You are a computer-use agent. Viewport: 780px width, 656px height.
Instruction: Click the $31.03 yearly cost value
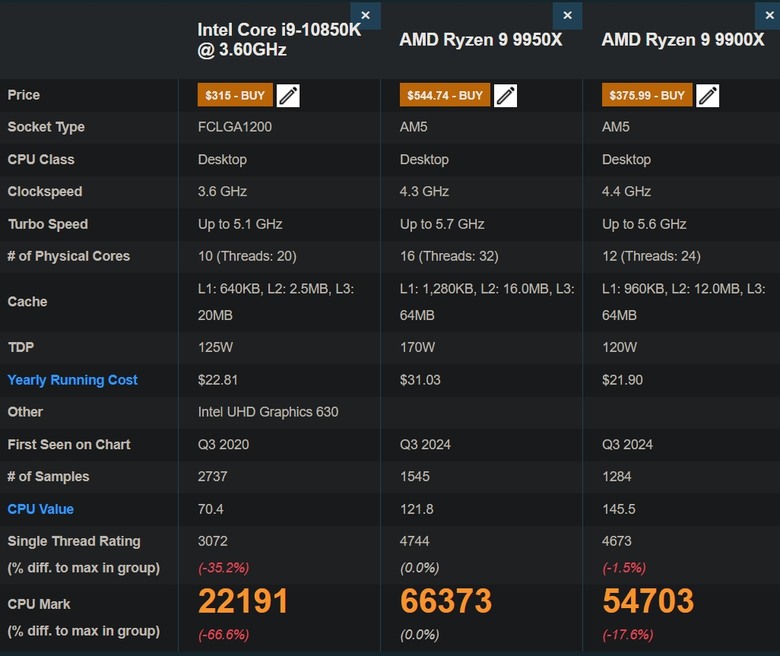[x=420, y=380]
